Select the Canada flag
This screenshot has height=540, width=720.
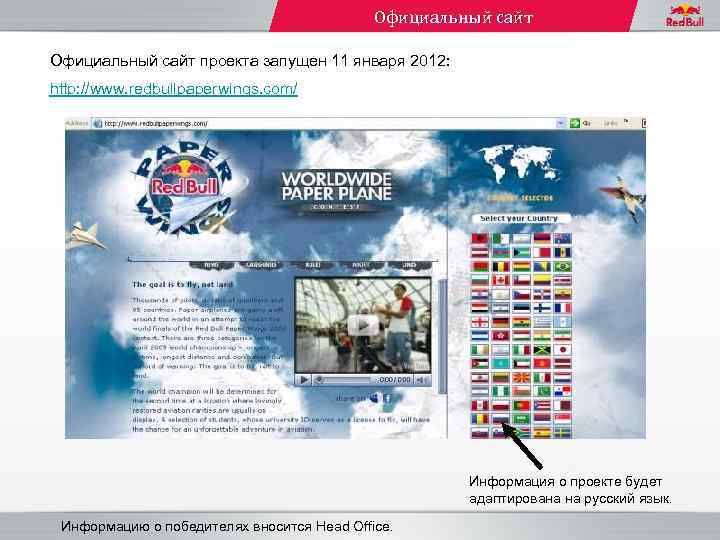[x=501, y=280]
